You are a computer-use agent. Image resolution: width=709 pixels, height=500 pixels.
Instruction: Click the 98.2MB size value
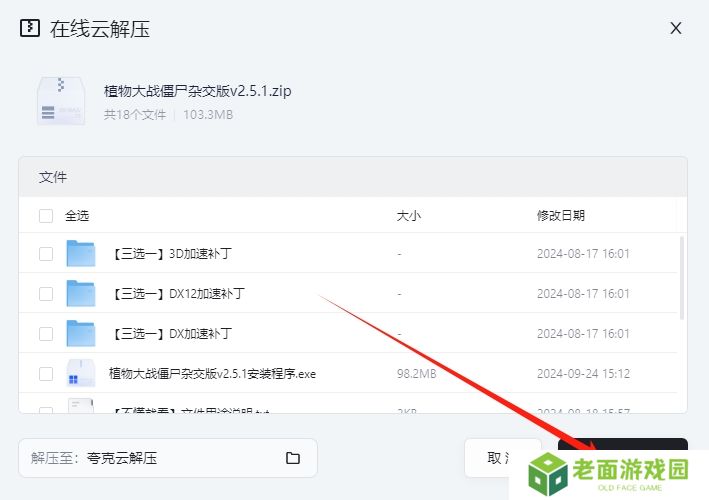(x=416, y=374)
